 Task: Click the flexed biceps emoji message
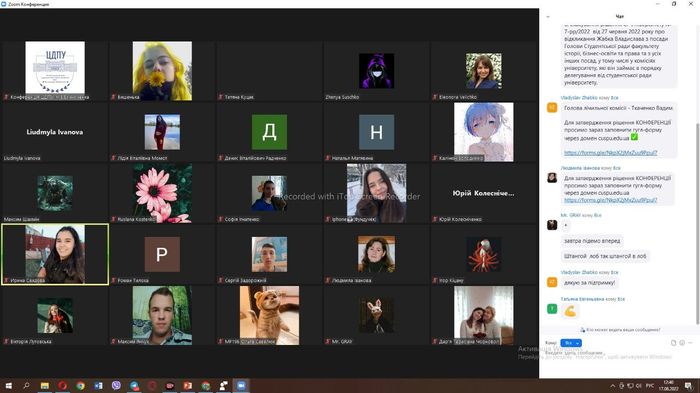570,311
